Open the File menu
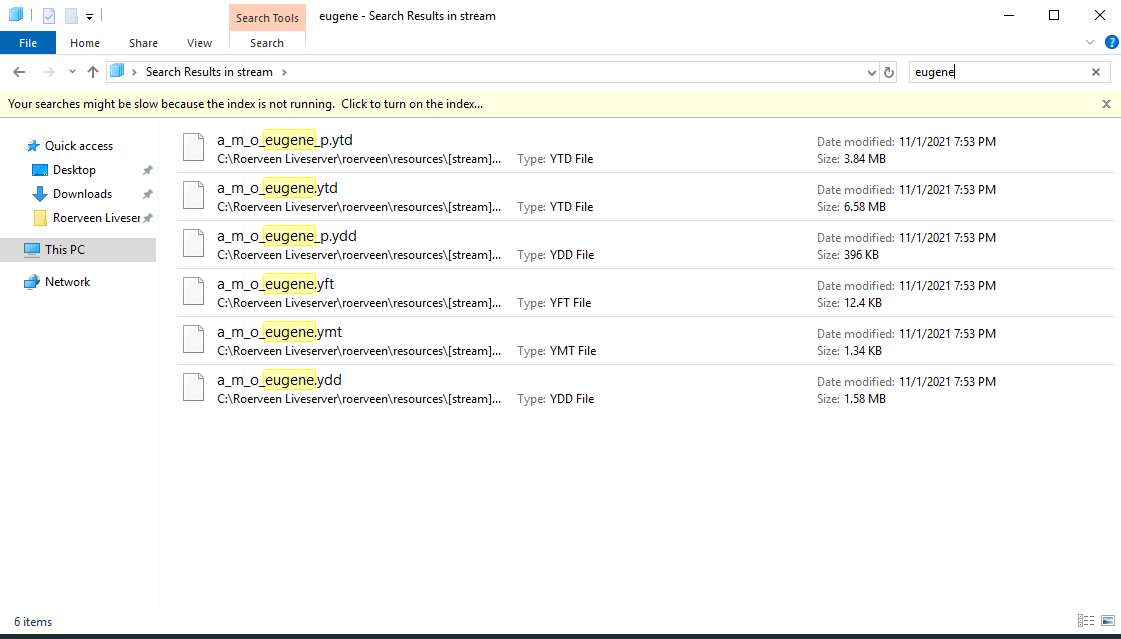 28,43
